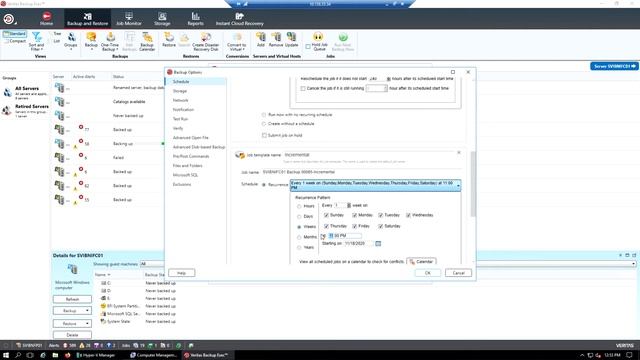Open File Explorer from the taskbar
Screen dimensions: 640x360
coord(55,355)
